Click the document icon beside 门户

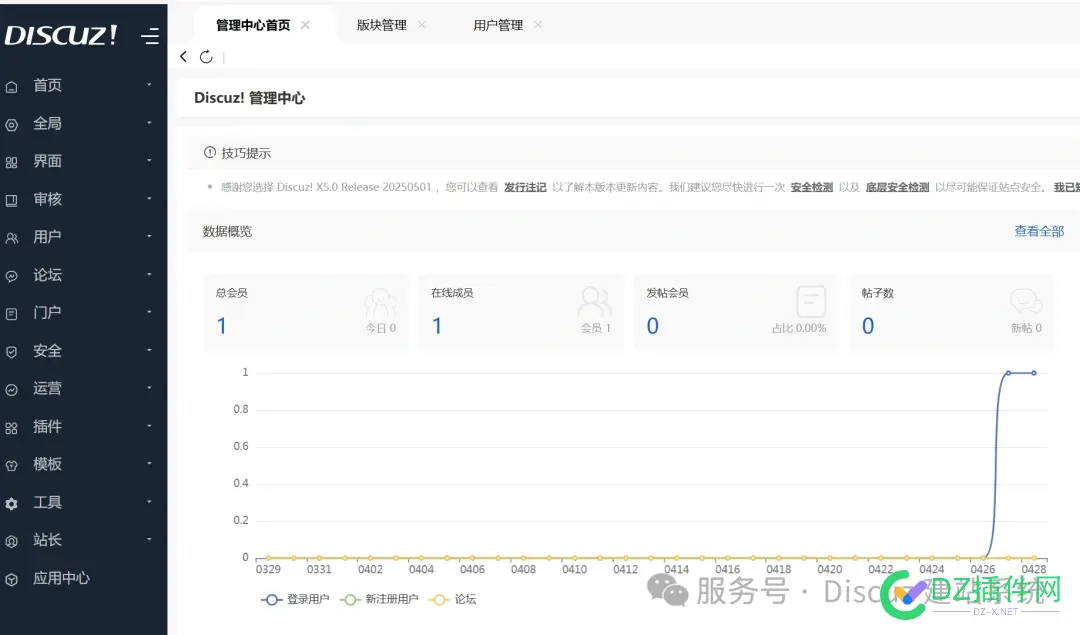click(12, 314)
